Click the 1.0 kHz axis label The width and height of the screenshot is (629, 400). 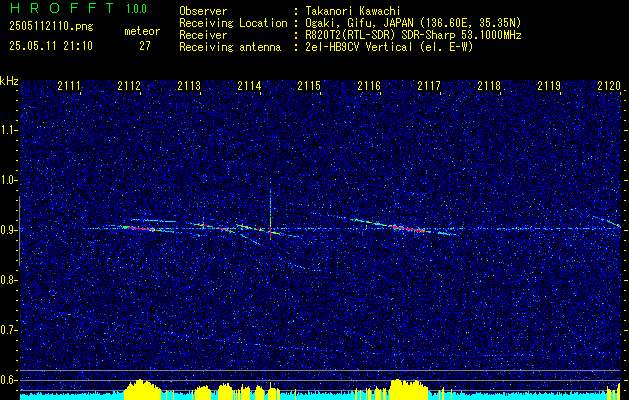pos(8,181)
